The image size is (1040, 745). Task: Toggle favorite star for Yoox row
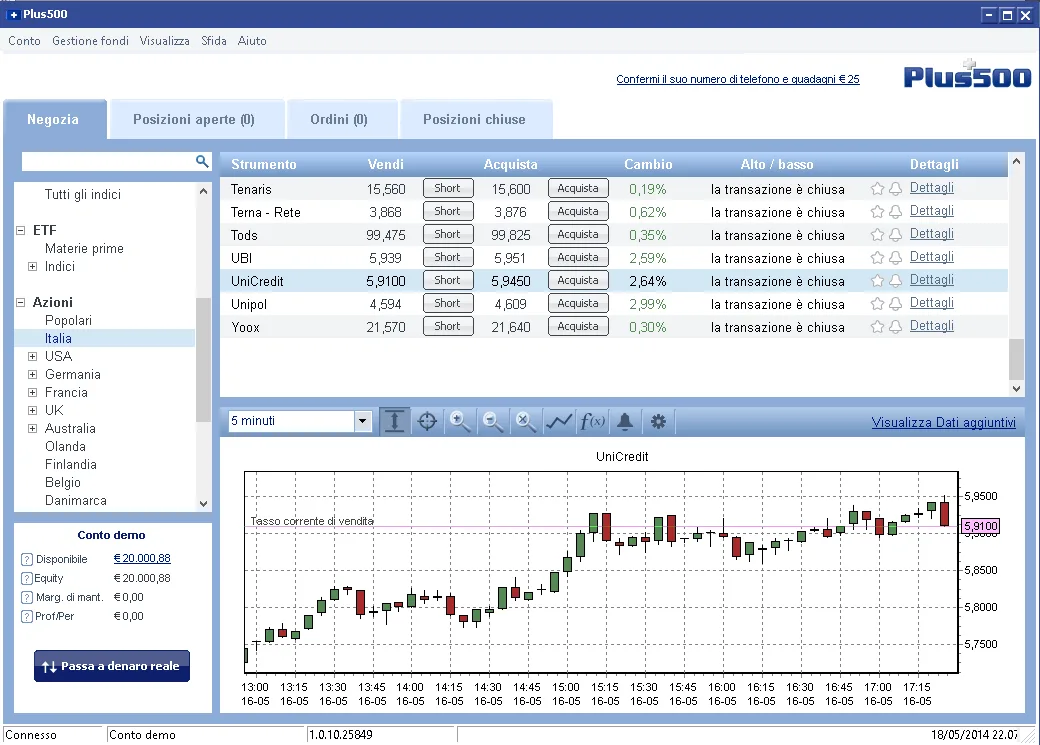tap(877, 327)
